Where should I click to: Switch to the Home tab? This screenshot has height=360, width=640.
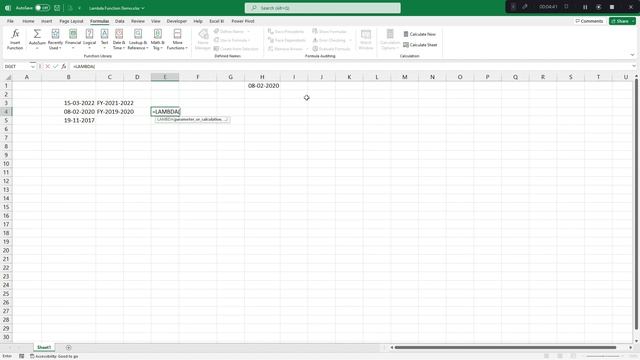click(28, 21)
